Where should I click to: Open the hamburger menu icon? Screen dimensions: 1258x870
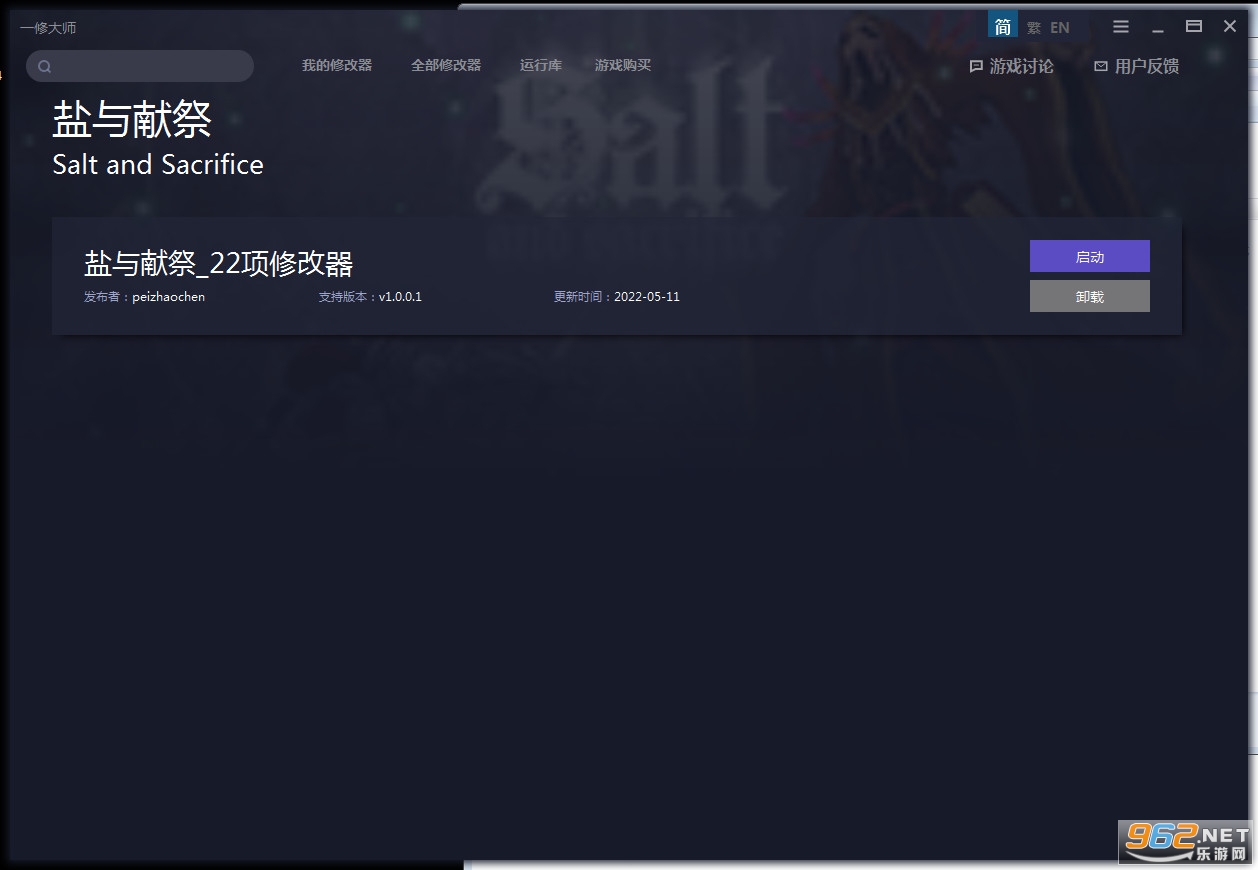pos(1121,27)
